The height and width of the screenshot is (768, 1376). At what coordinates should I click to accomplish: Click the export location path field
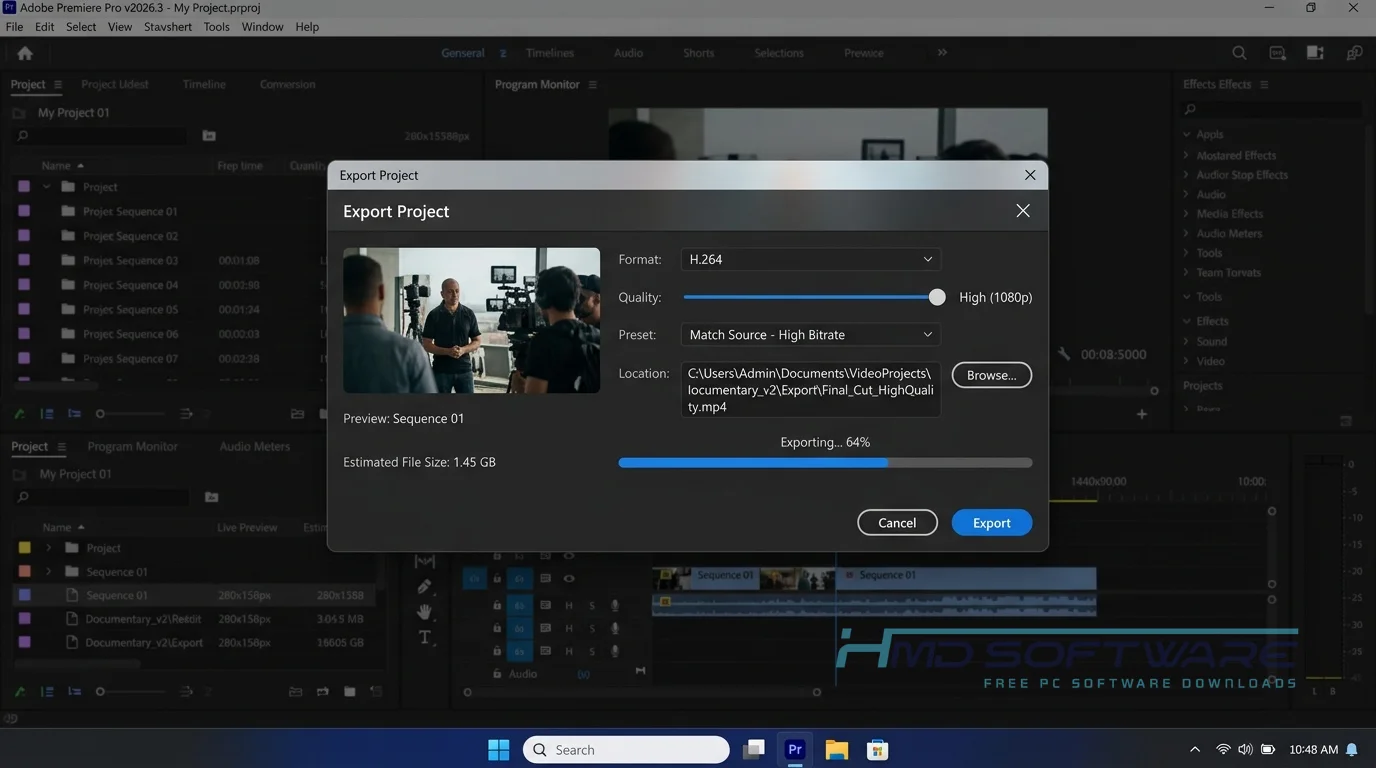[x=810, y=390]
